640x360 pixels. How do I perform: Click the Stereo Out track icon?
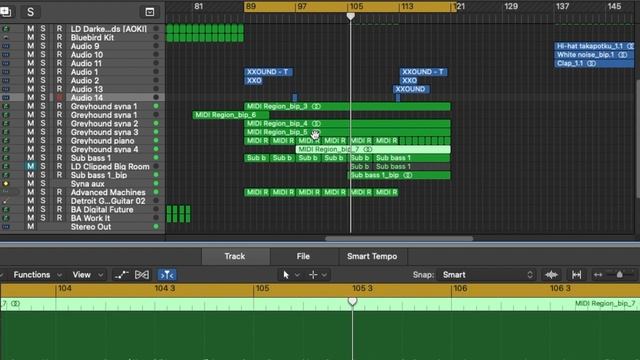6,227
